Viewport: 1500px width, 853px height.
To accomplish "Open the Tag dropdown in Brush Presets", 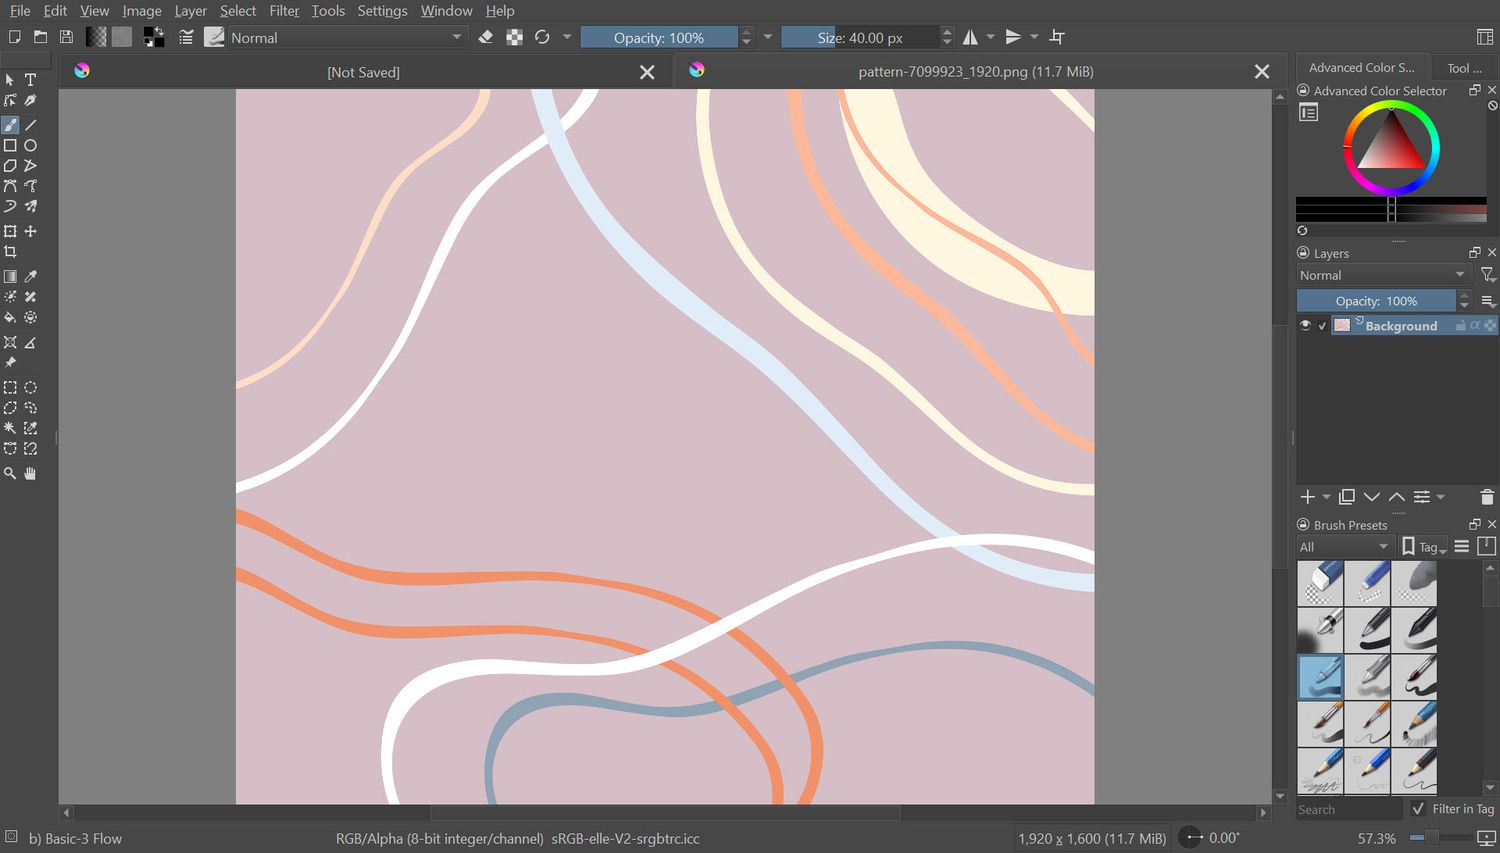I will click(1424, 546).
